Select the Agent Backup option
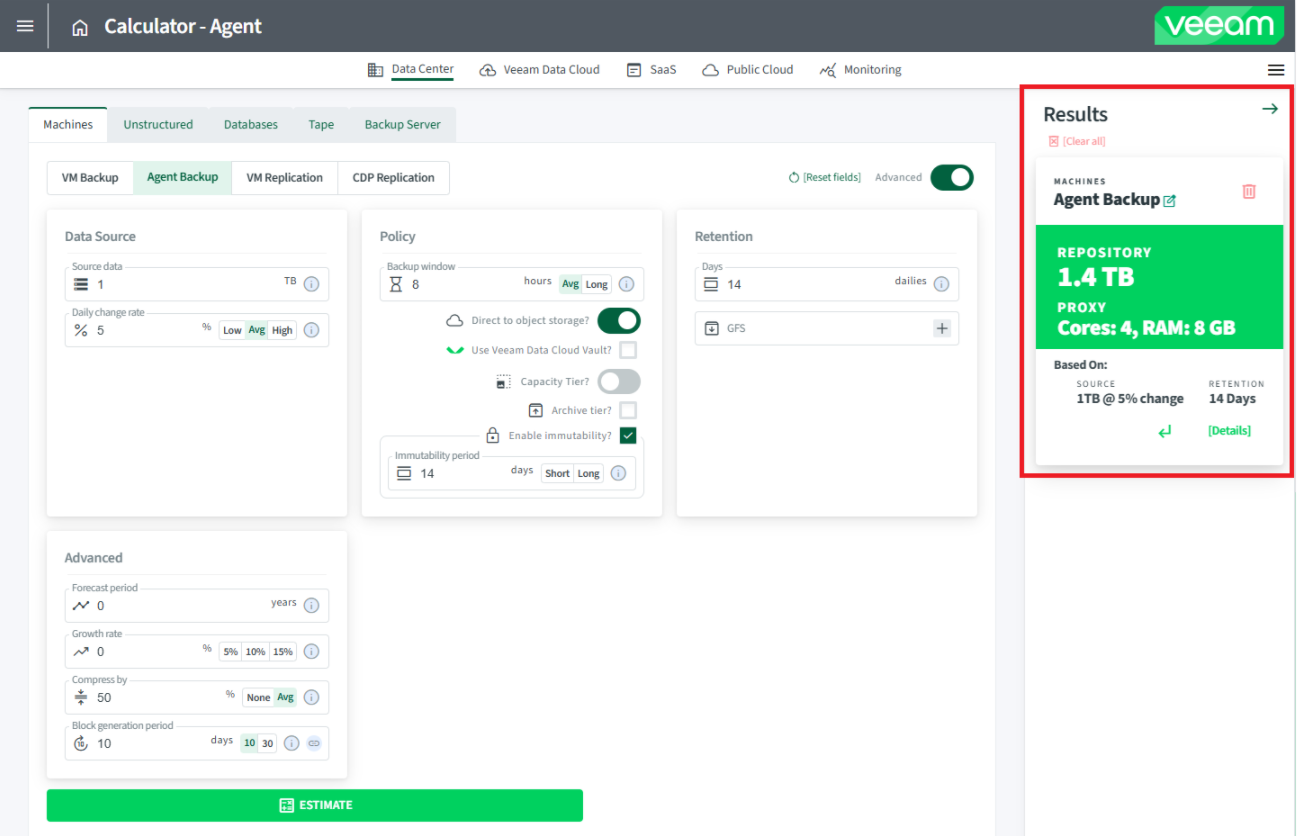The image size is (1297, 836). (182, 178)
